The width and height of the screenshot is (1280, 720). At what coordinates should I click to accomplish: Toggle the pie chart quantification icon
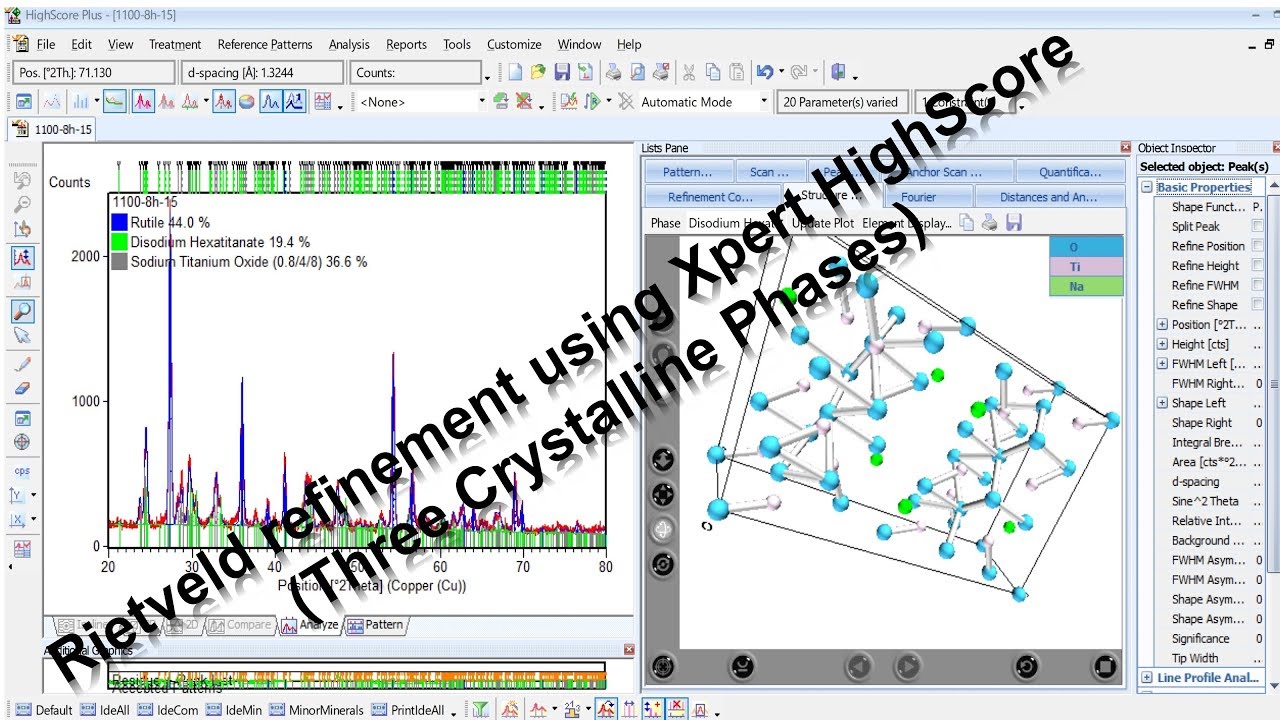coord(246,101)
